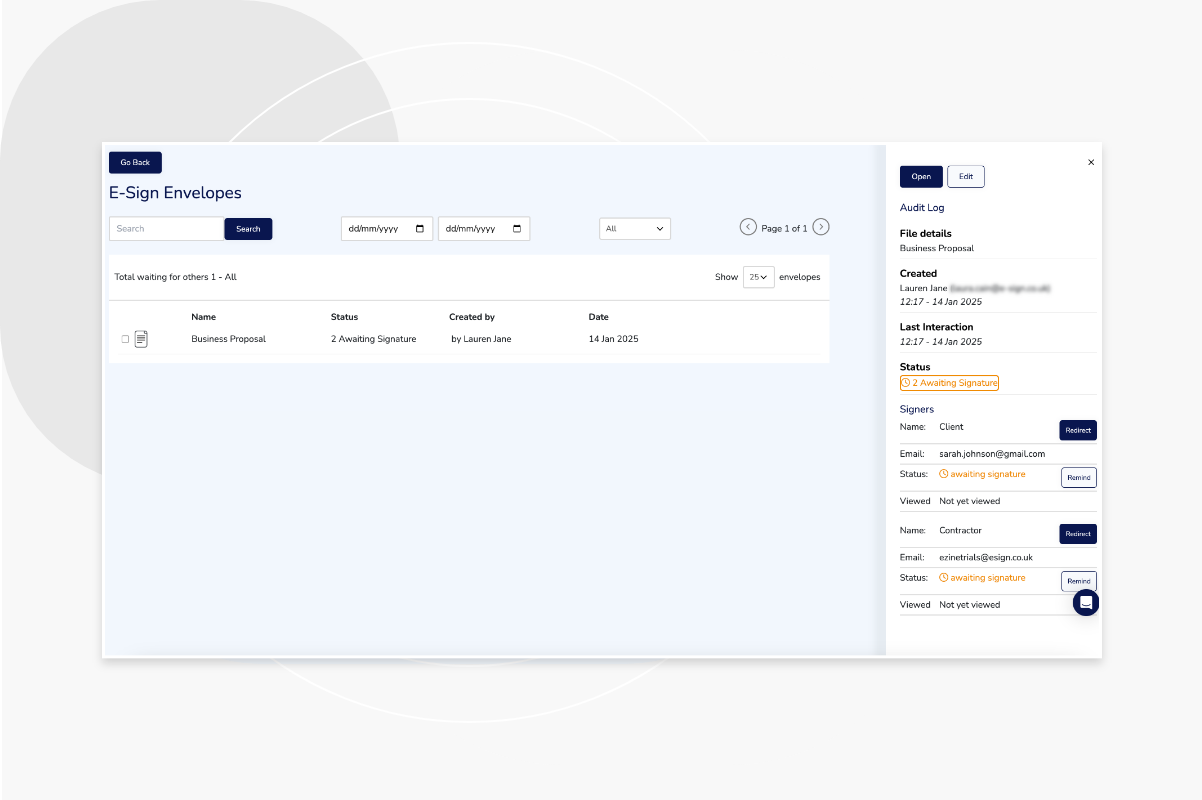The image size is (1202, 800).
Task: Click the by Lauren Jane cell
Action: pyautogui.click(x=481, y=339)
